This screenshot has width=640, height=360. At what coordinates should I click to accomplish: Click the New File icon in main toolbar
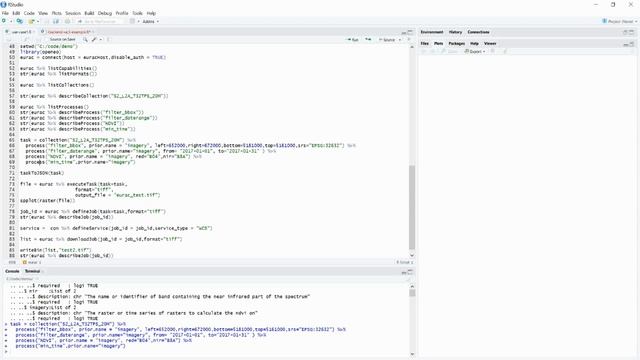coord(4,21)
